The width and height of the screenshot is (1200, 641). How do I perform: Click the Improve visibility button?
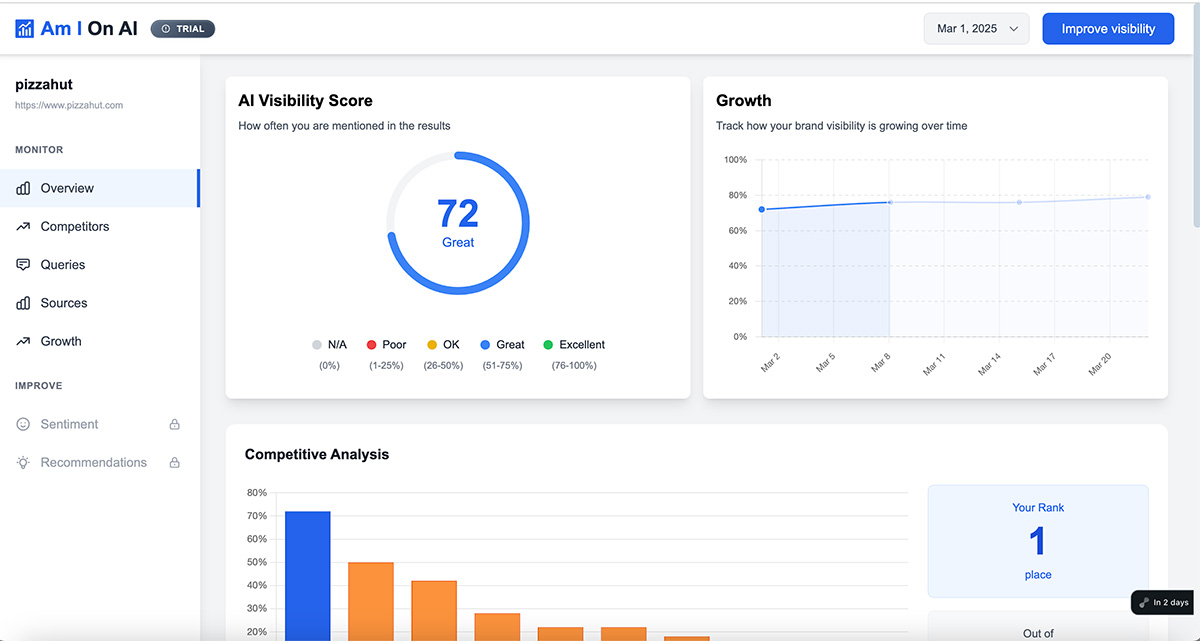[1108, 29]
